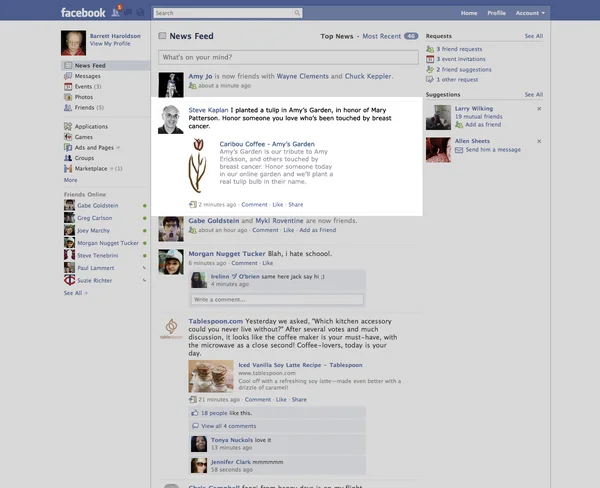Viewport: 600px width, 488px height.
Task: Open Caribou Coffee - Amy's Garden link
Action: click(267, 144)
